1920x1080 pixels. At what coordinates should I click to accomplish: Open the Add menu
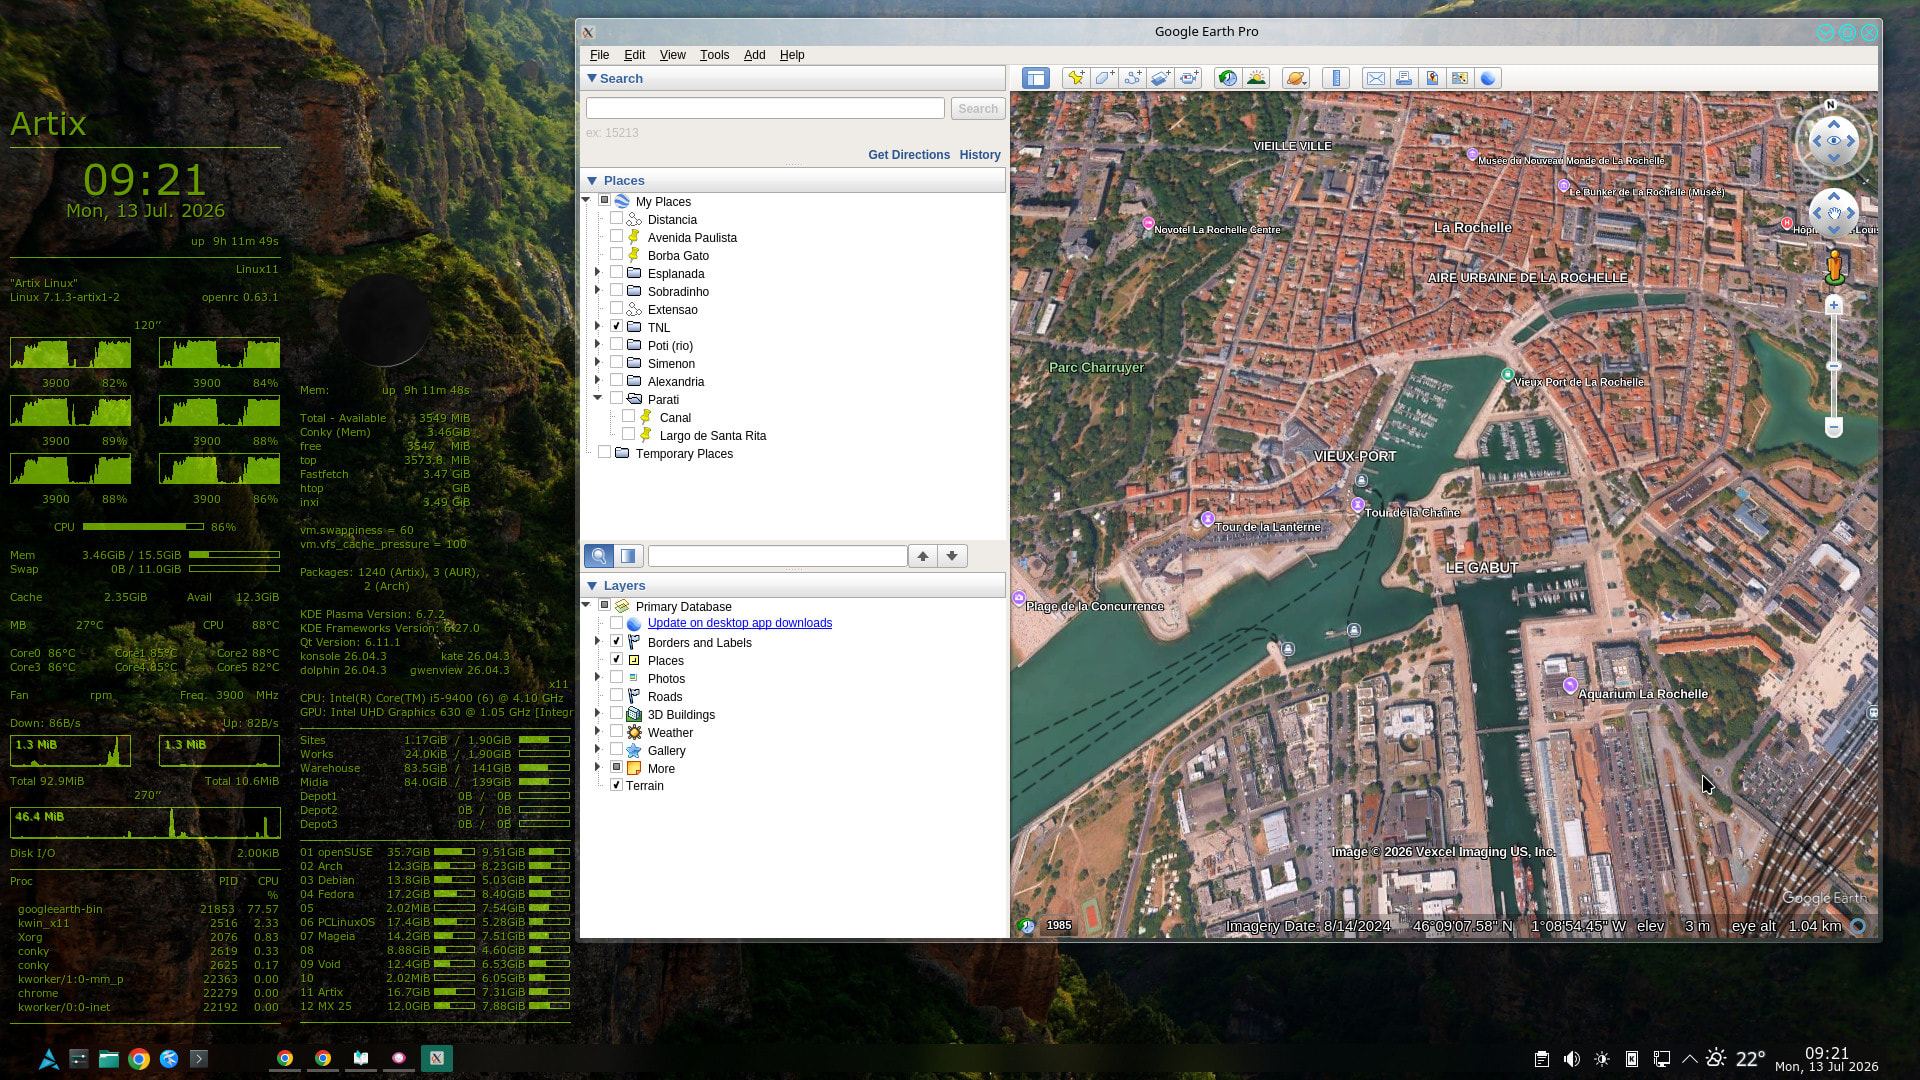point(754,55)
